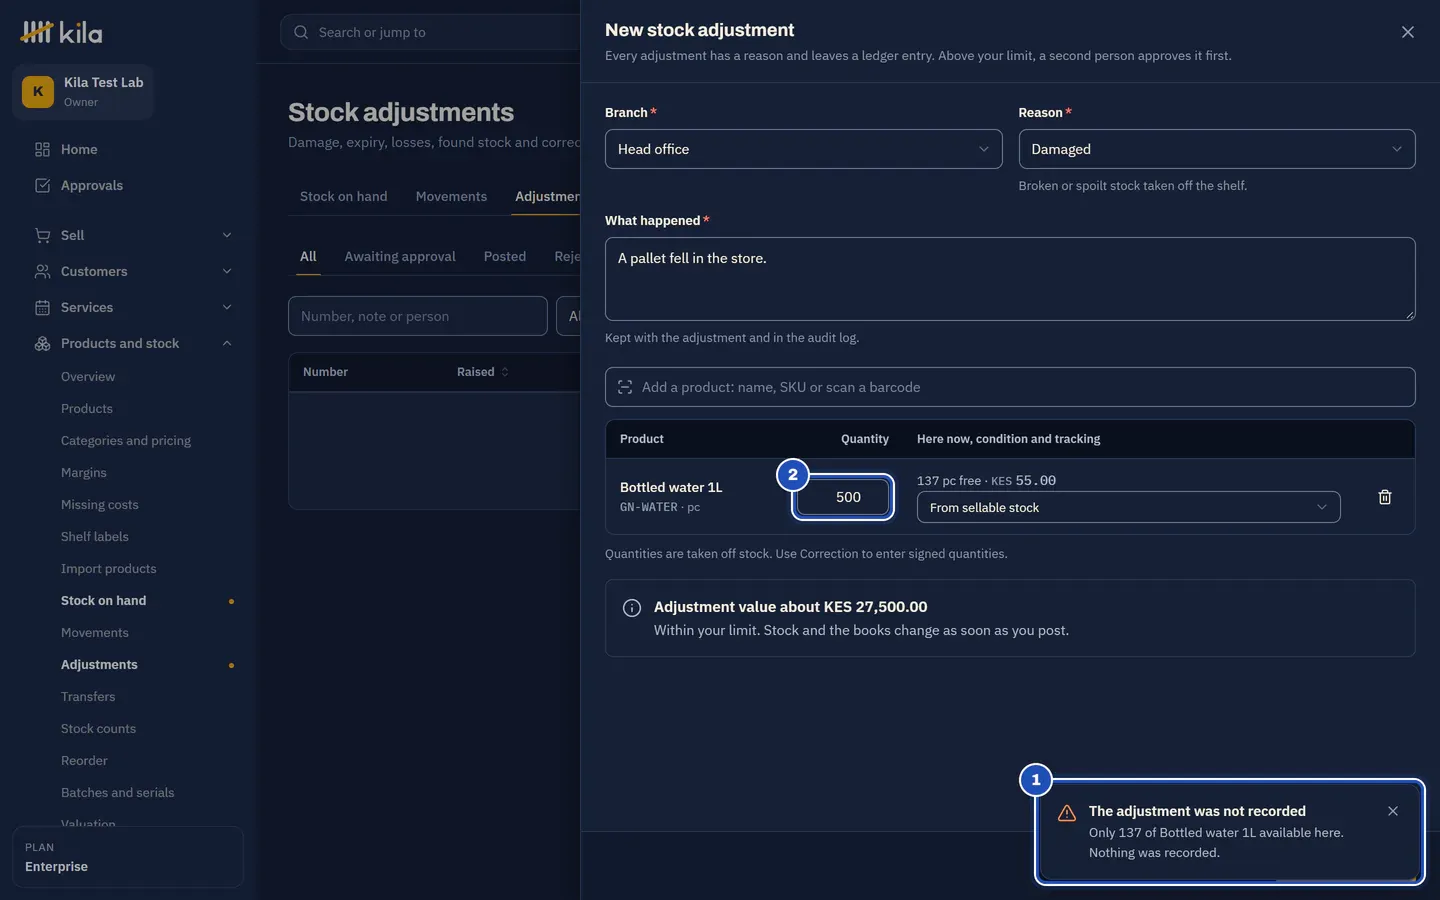Focus the Add a product search field

[1010, 387]
